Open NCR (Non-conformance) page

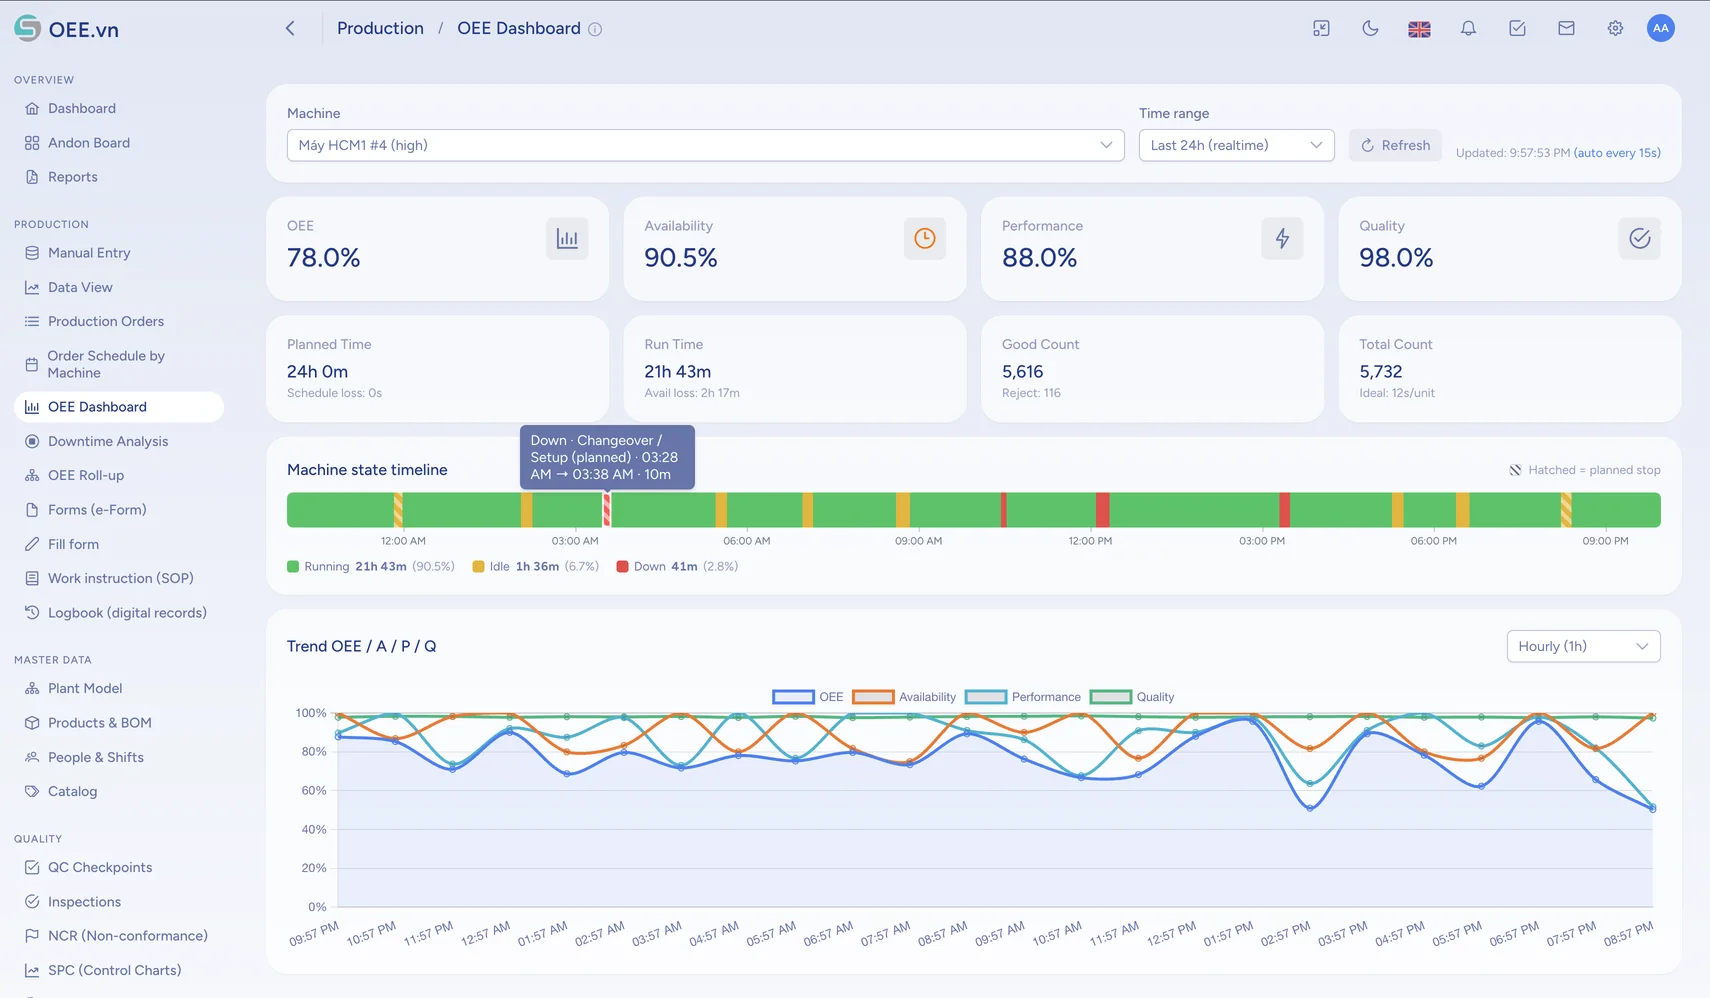(119, 935)
